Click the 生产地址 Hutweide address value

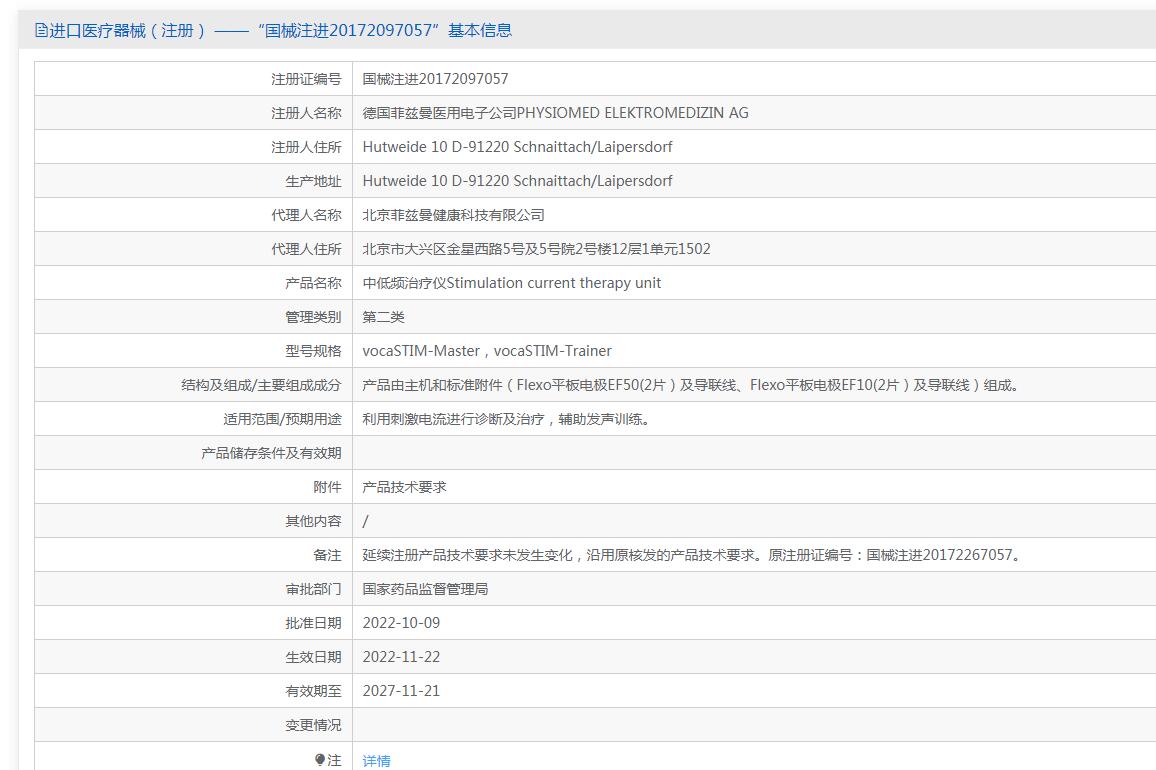click(517, 181)
